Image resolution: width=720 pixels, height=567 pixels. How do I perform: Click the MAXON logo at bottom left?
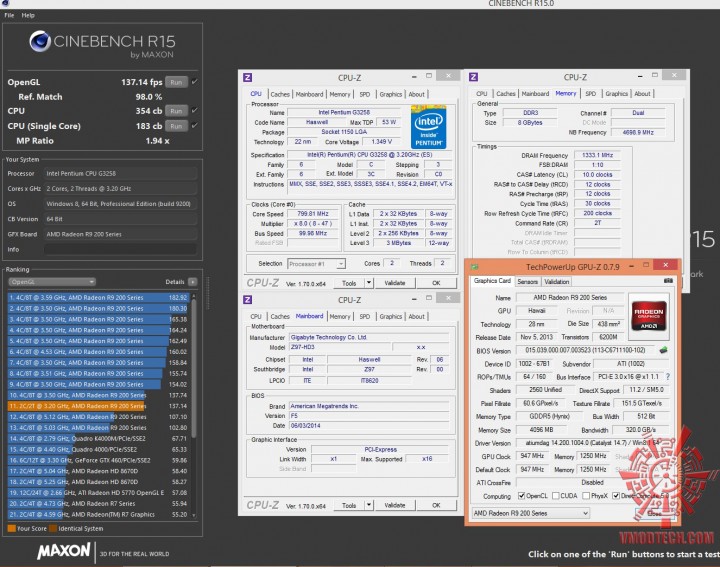pos(64,550)
